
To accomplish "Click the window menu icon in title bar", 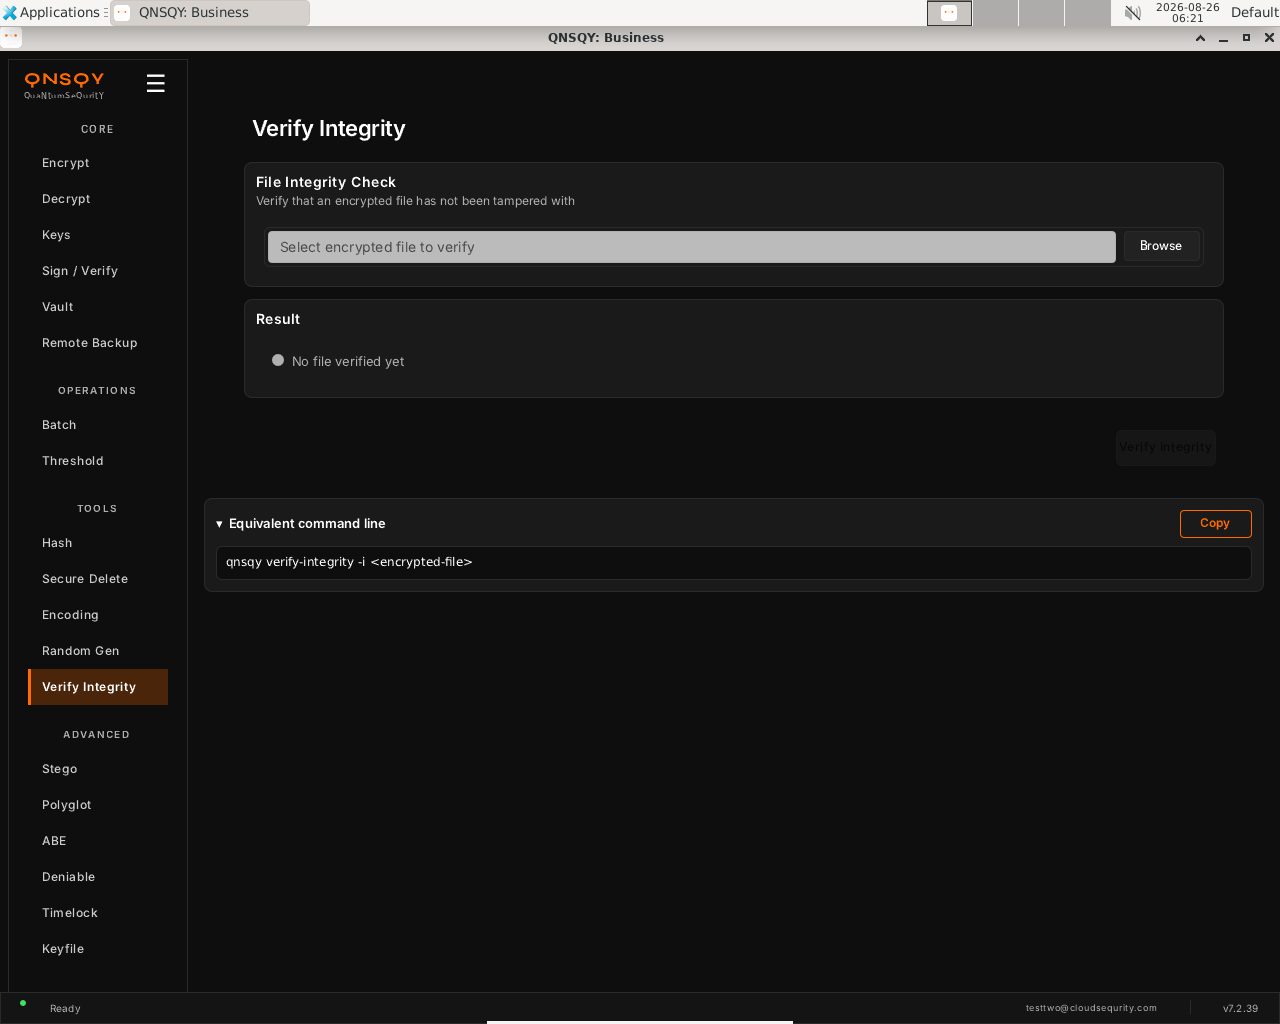I will 11,37.
